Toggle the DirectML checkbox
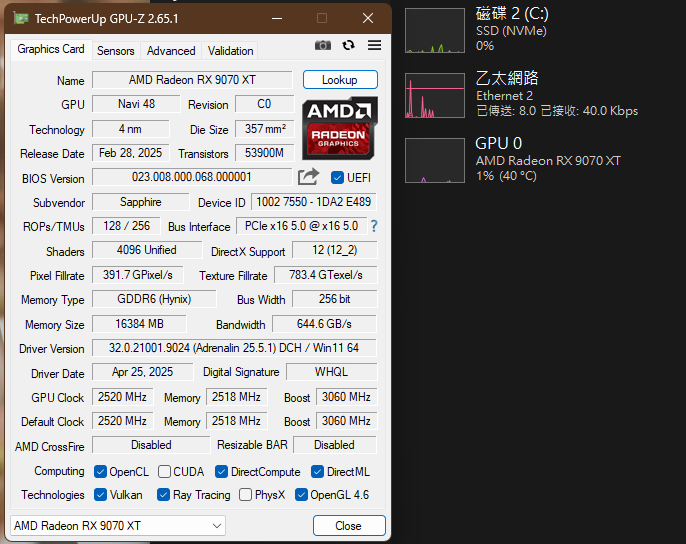Screen dimensions: 686x544 317,471
